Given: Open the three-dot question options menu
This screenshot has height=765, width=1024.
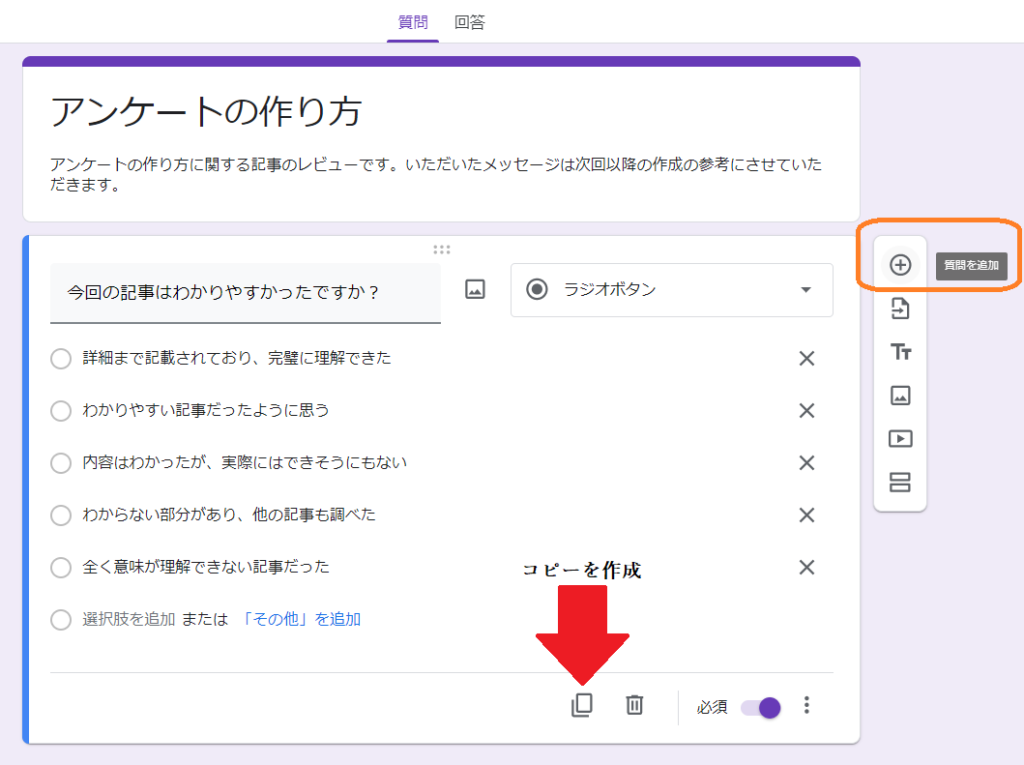Looking at the screenshot, I should pyautogui.click(x=806, y=705).
